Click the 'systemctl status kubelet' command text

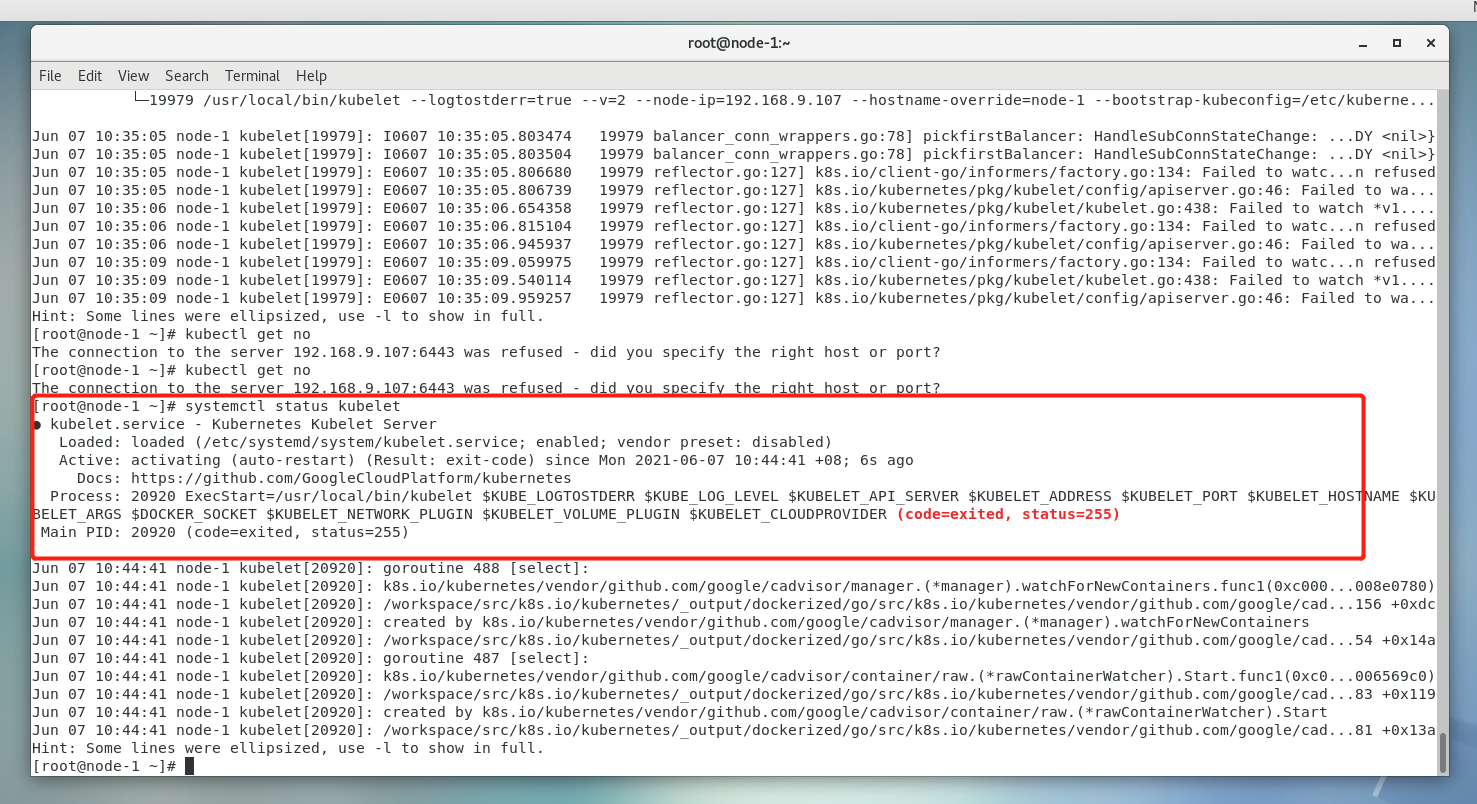tap(292, 406)
